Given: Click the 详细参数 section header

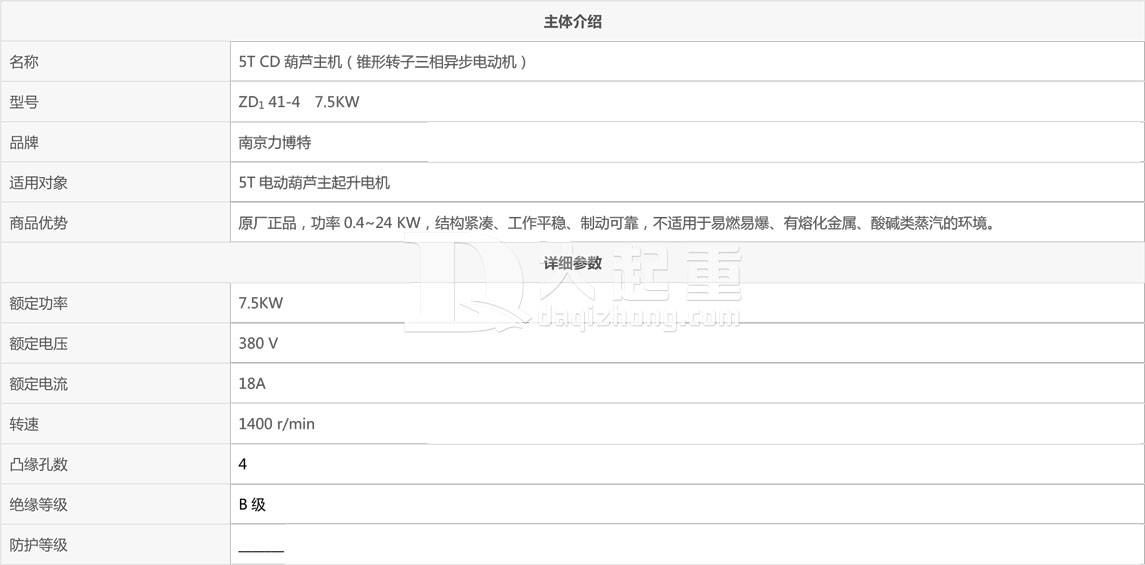Looking at the screenshot, I should tap(572, 263).
